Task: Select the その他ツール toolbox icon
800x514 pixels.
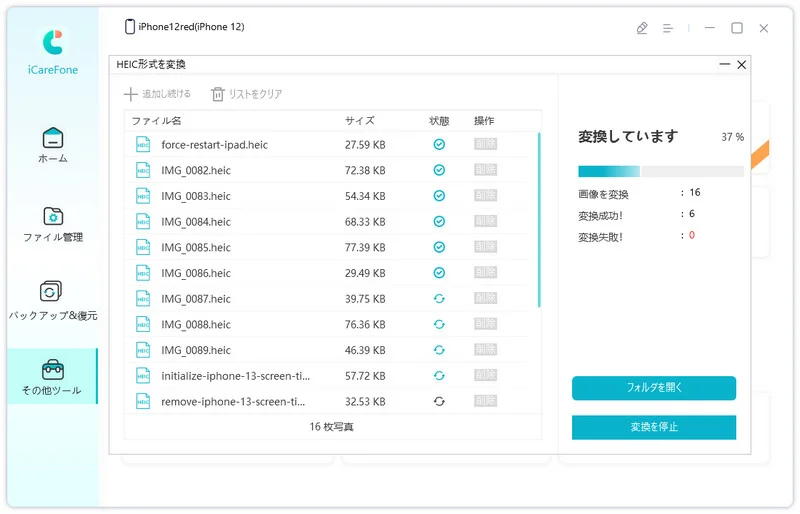Action: pyautogui.click(x=53, y=371)
